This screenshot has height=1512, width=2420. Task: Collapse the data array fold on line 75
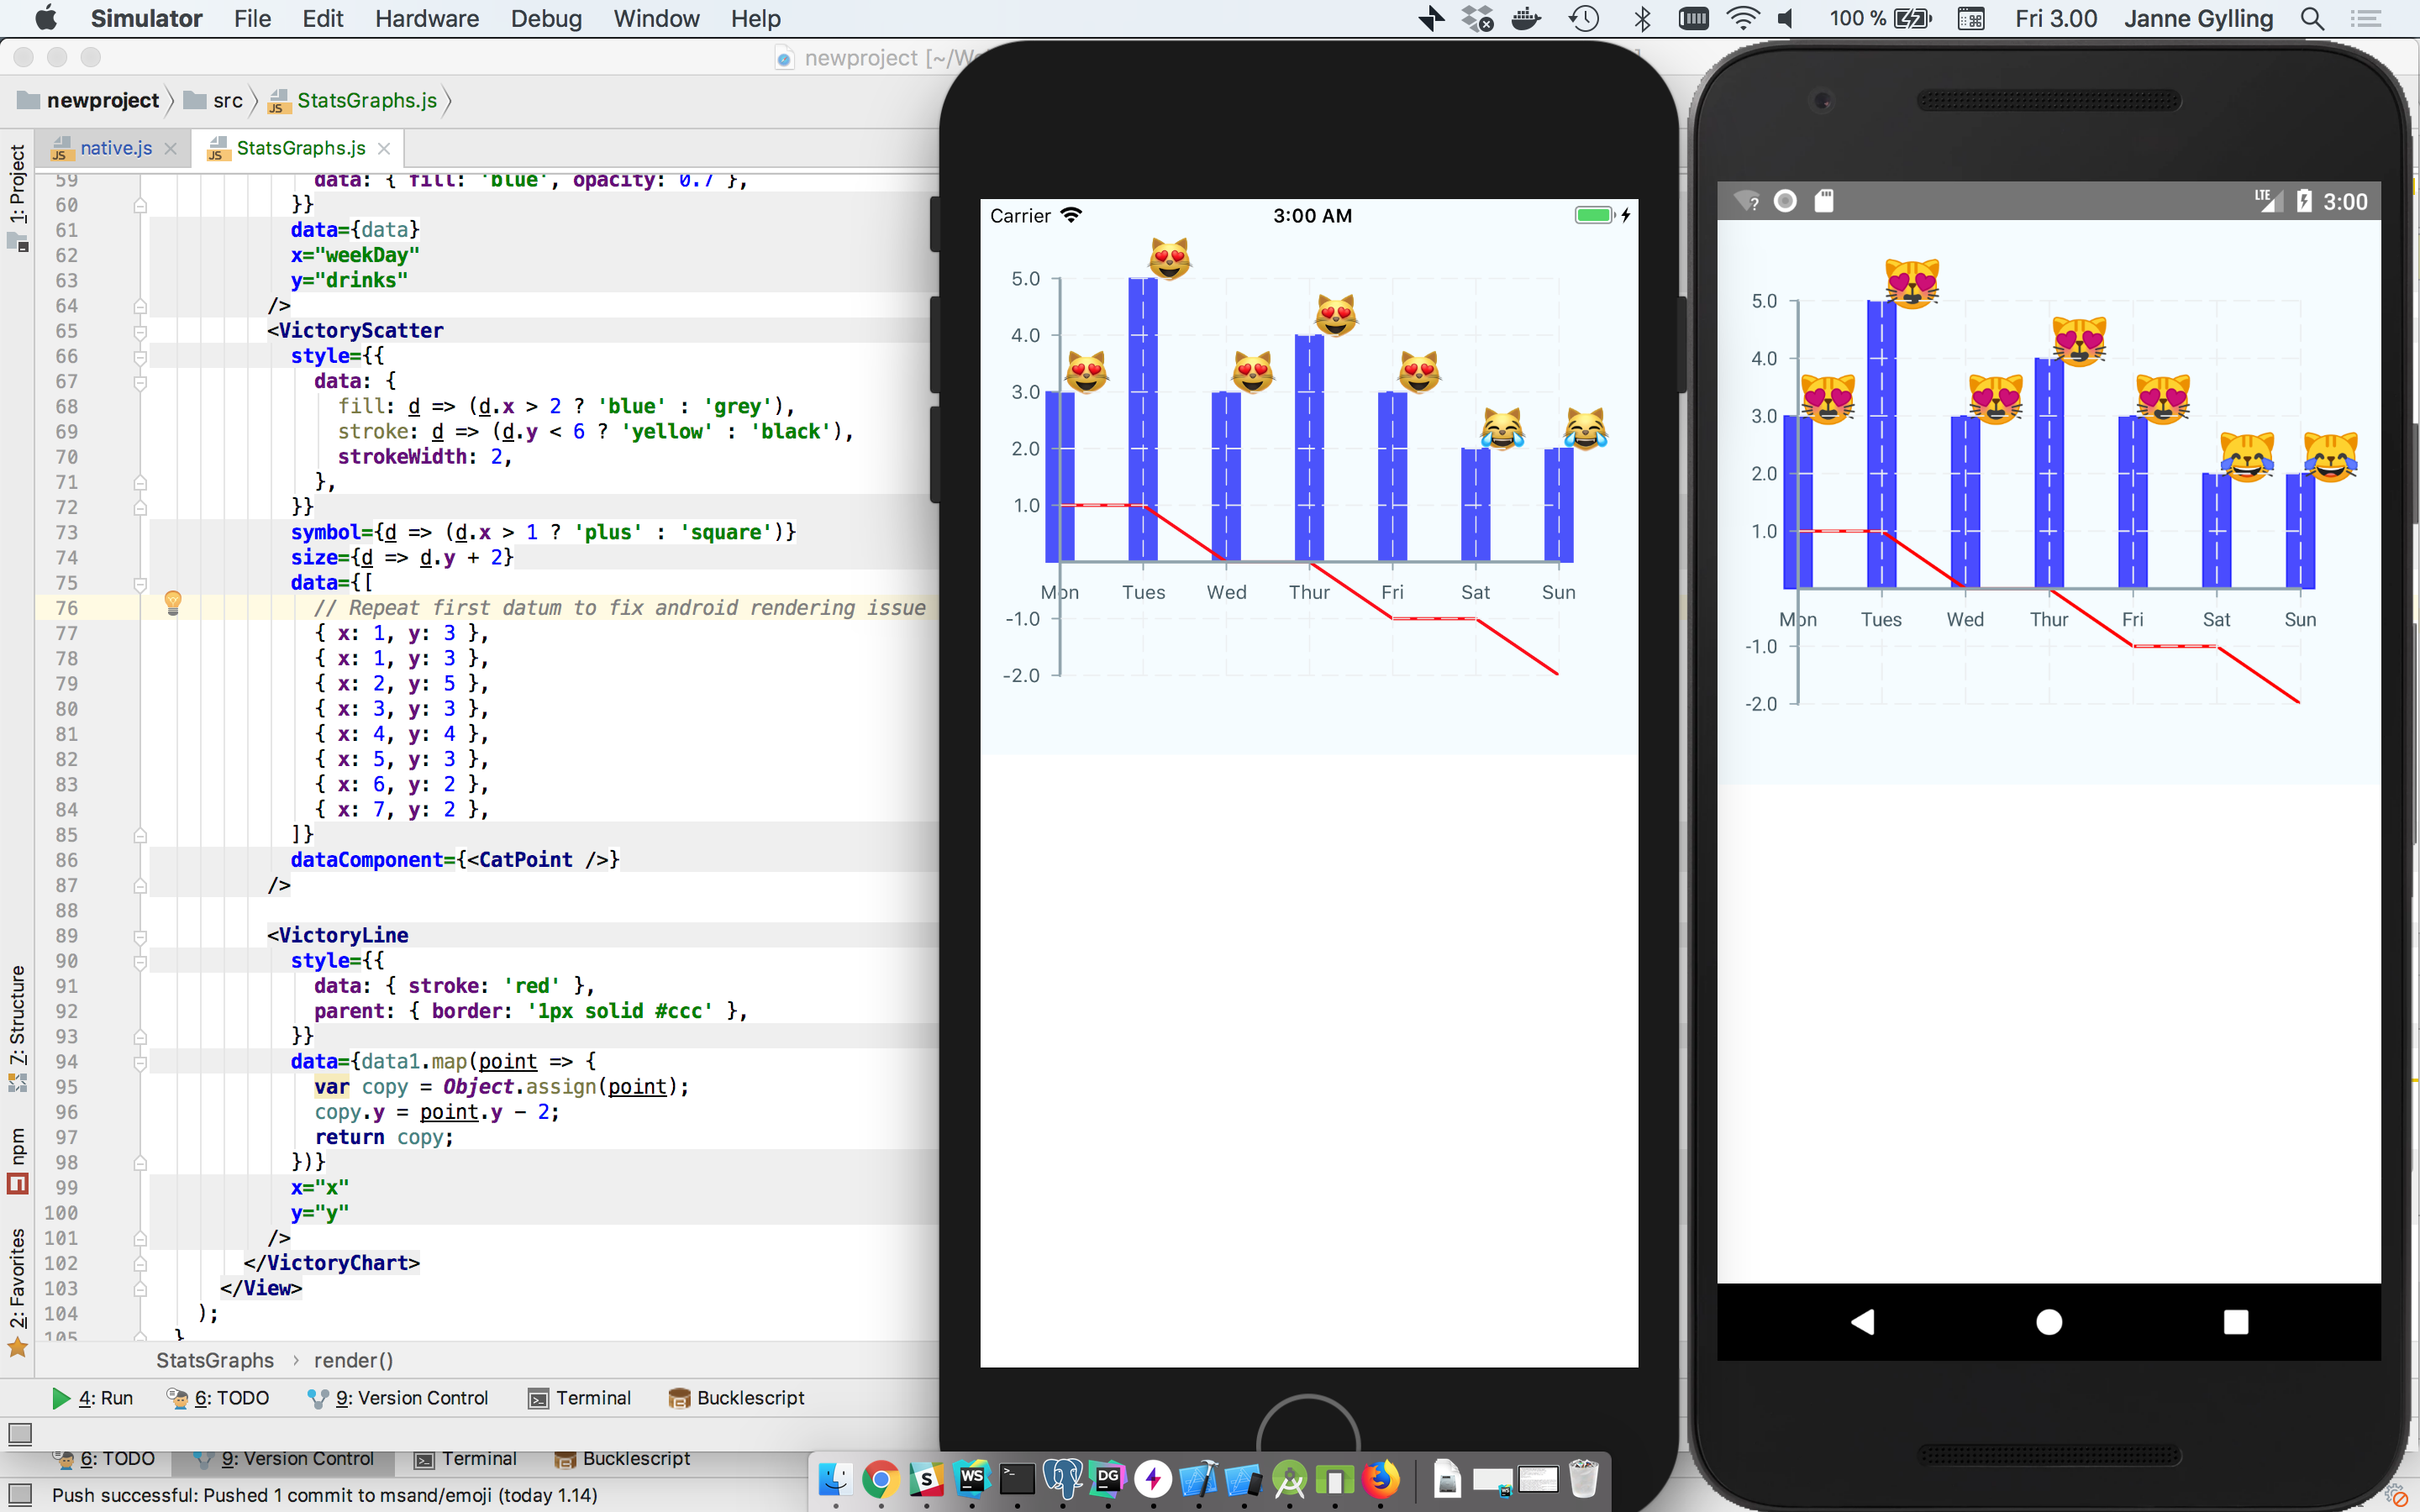click(140, 583)
